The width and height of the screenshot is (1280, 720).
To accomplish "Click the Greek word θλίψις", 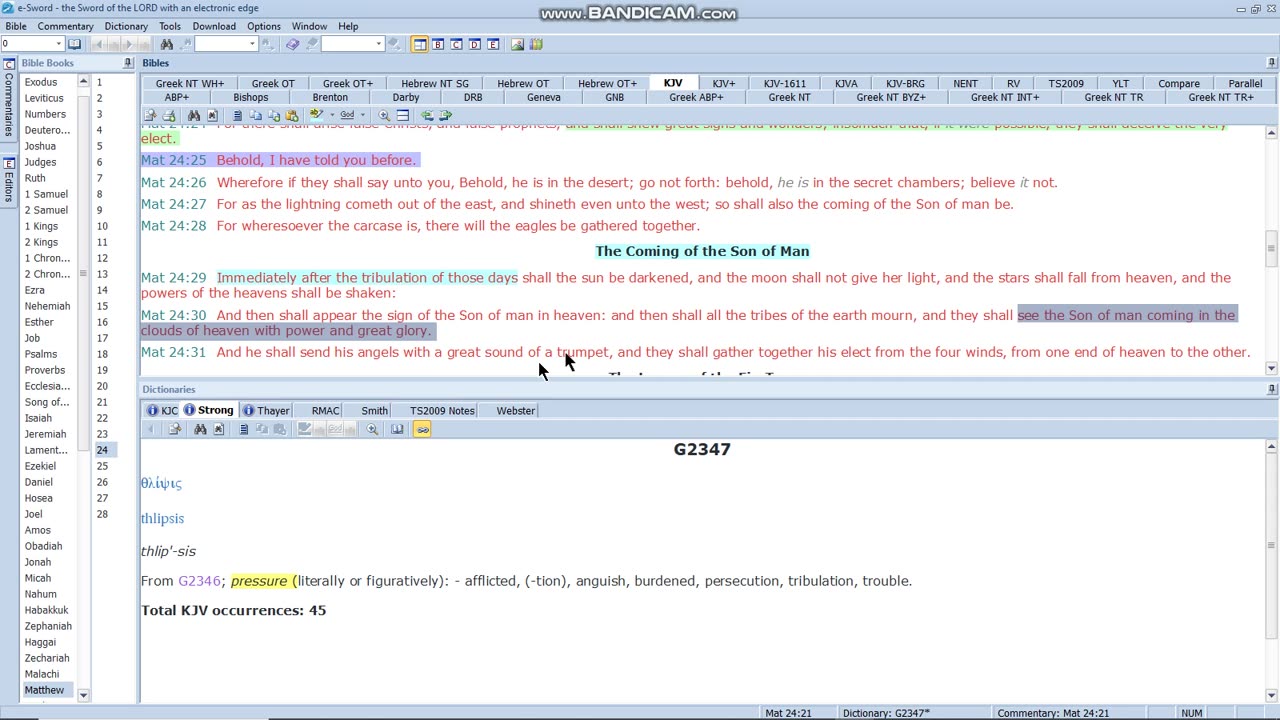I will 161,483.
